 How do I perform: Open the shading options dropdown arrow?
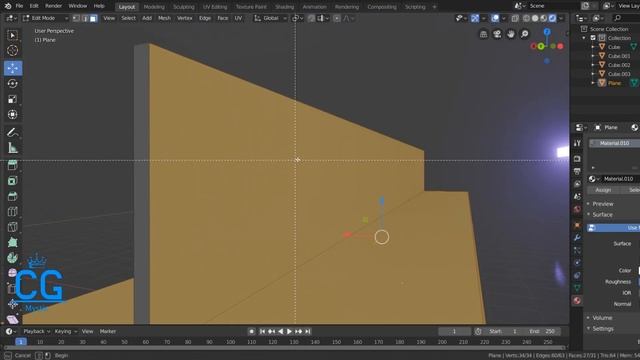point(561,18)
